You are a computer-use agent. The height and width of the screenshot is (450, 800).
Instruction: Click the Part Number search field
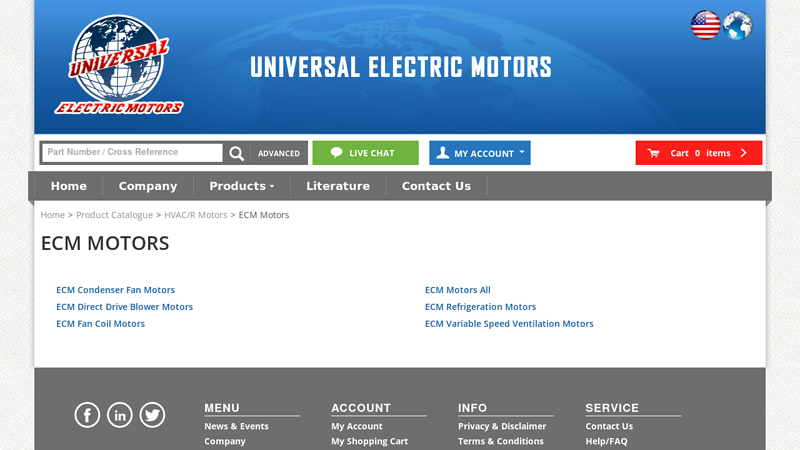[x=132, y=153]
